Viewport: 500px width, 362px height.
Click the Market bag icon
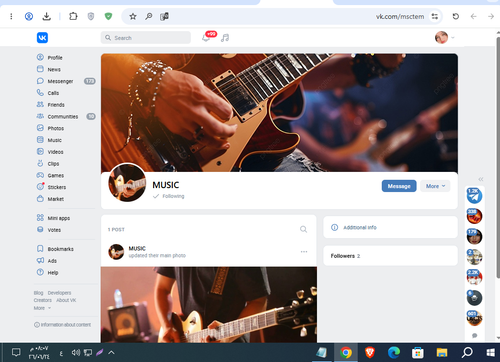(x=40, y=199)
